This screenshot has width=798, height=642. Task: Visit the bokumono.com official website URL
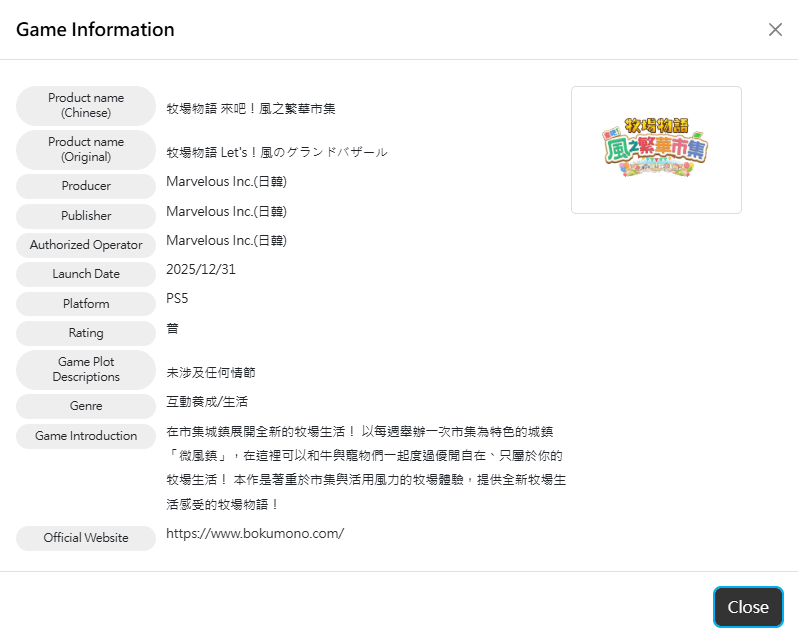pyautogui.click(x=255, y=534)
